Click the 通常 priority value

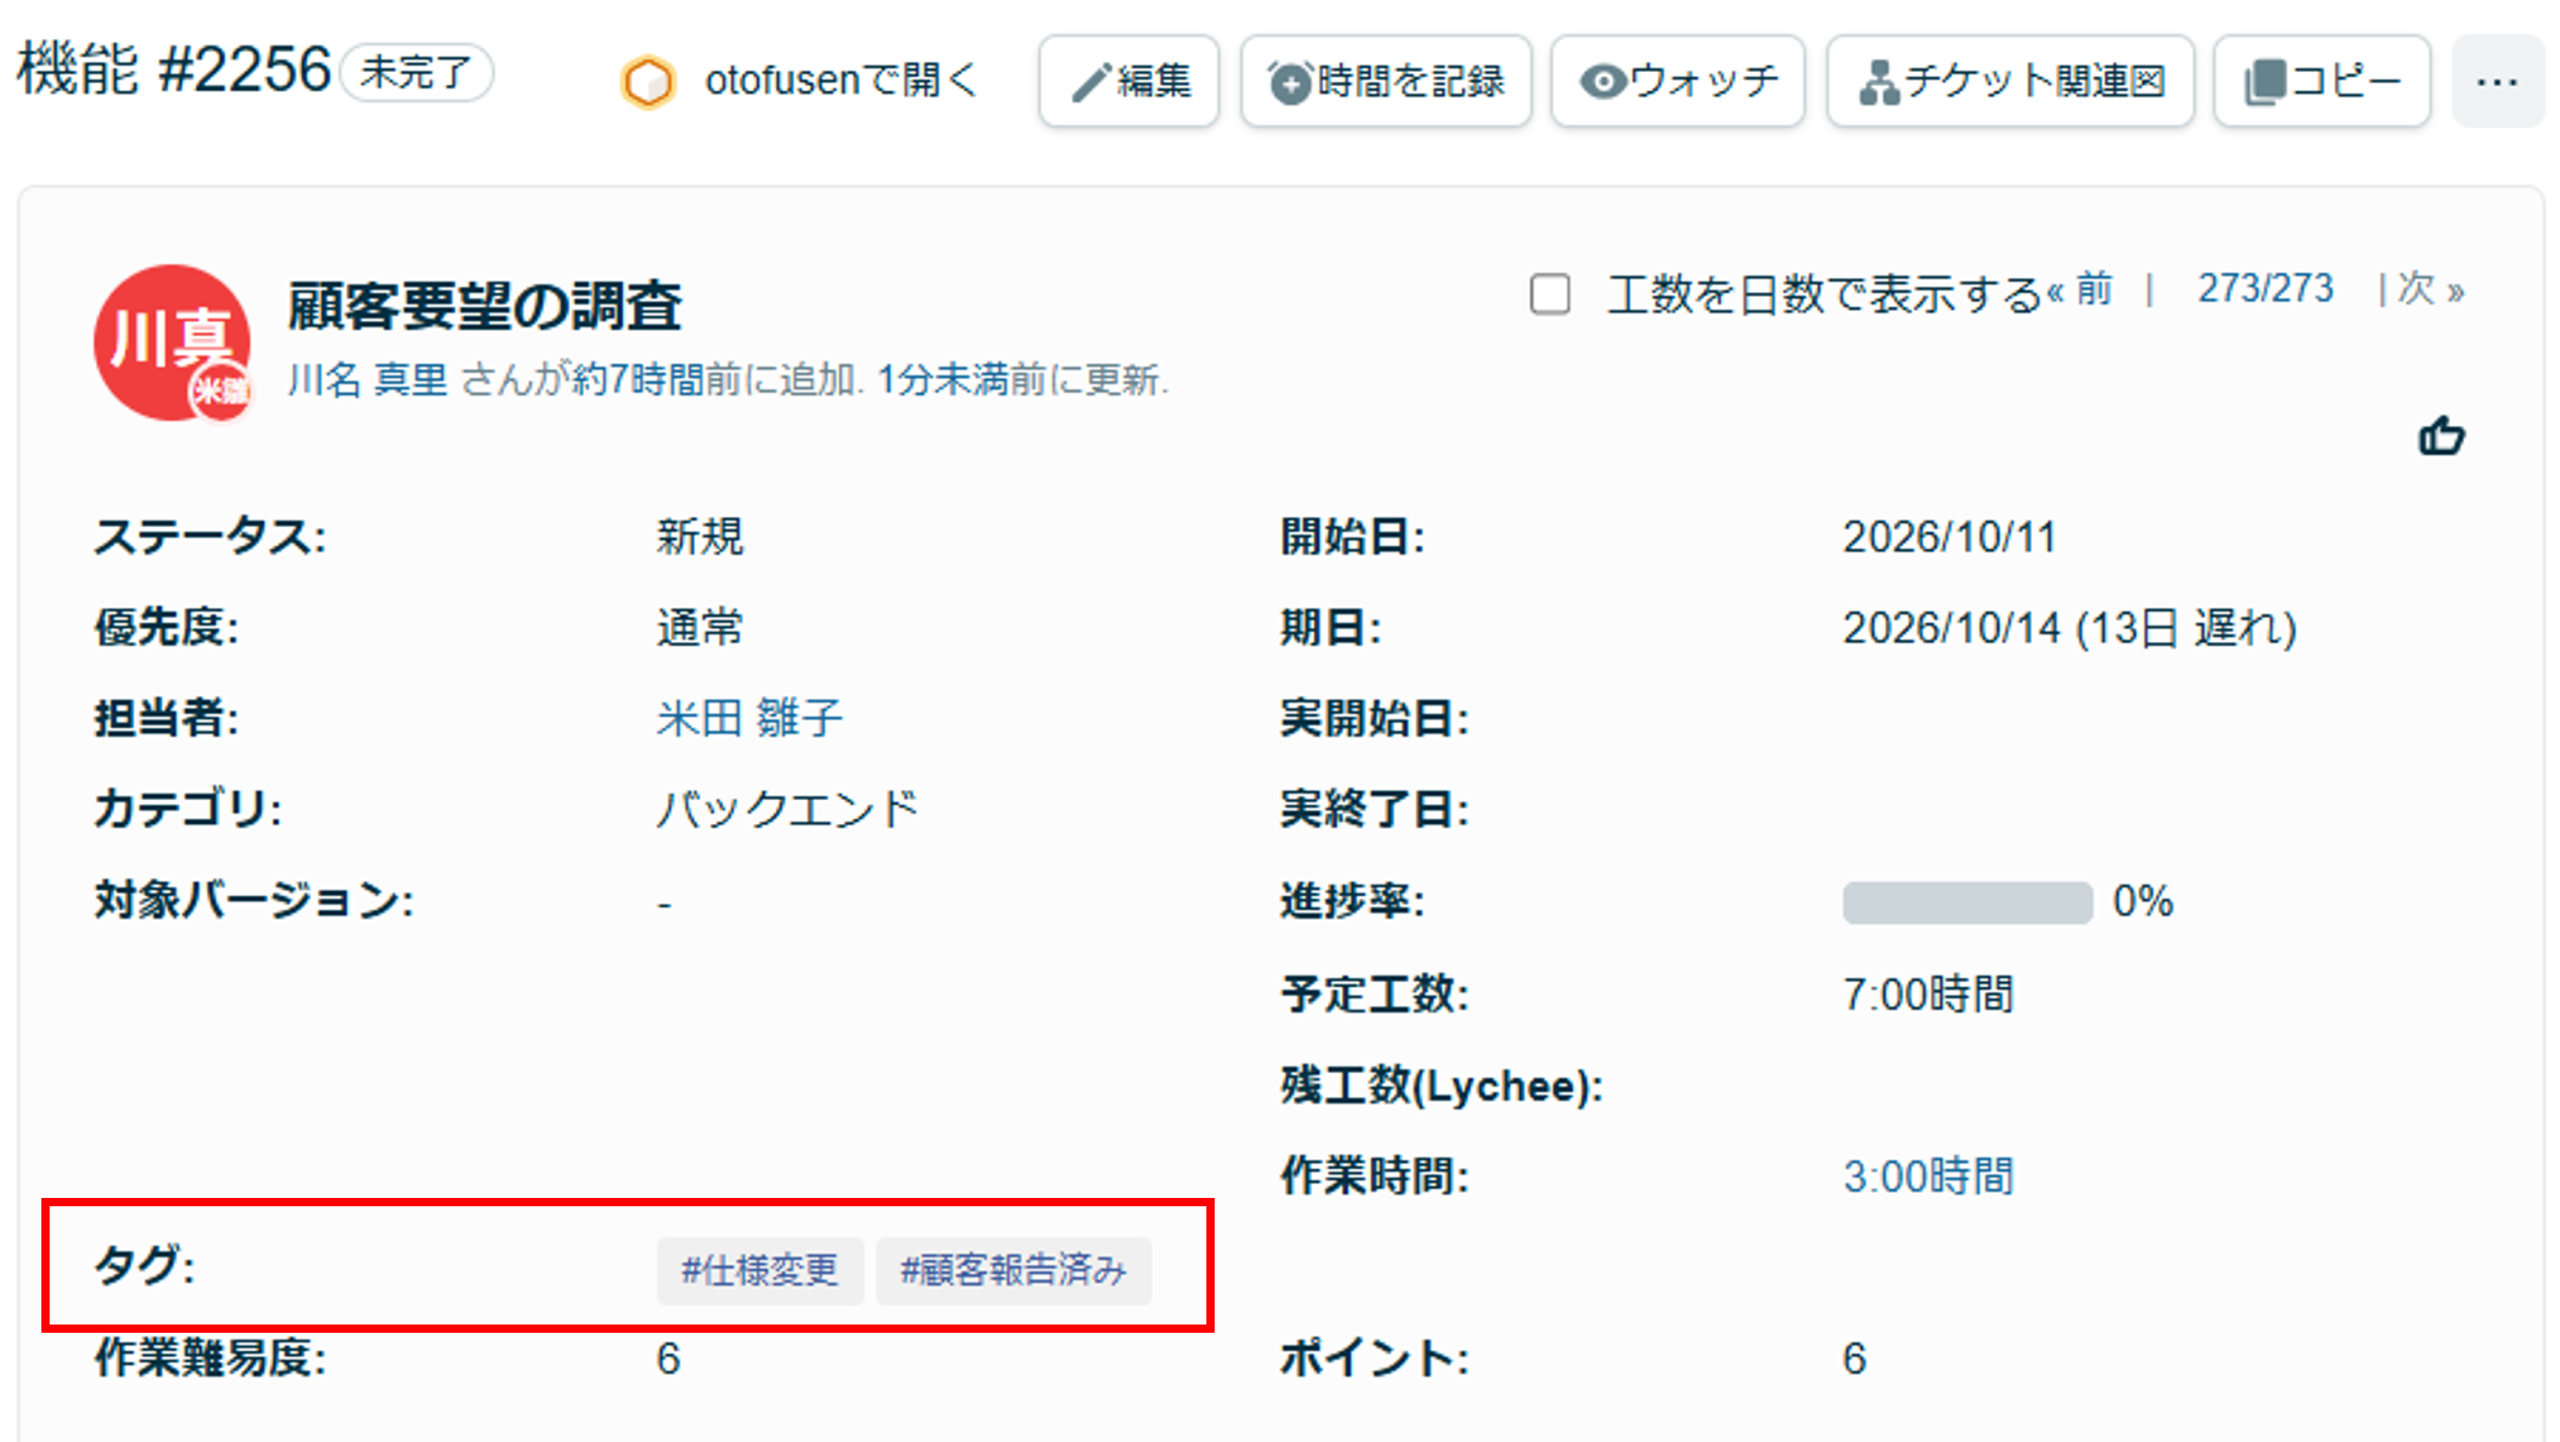[x=700, y=628]
